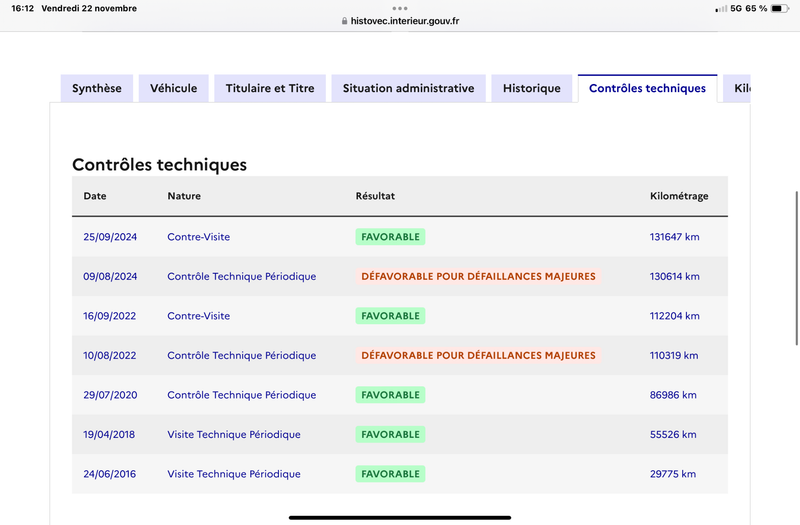
Task: Select the 131647 km mileage entry
Action: 674,237
